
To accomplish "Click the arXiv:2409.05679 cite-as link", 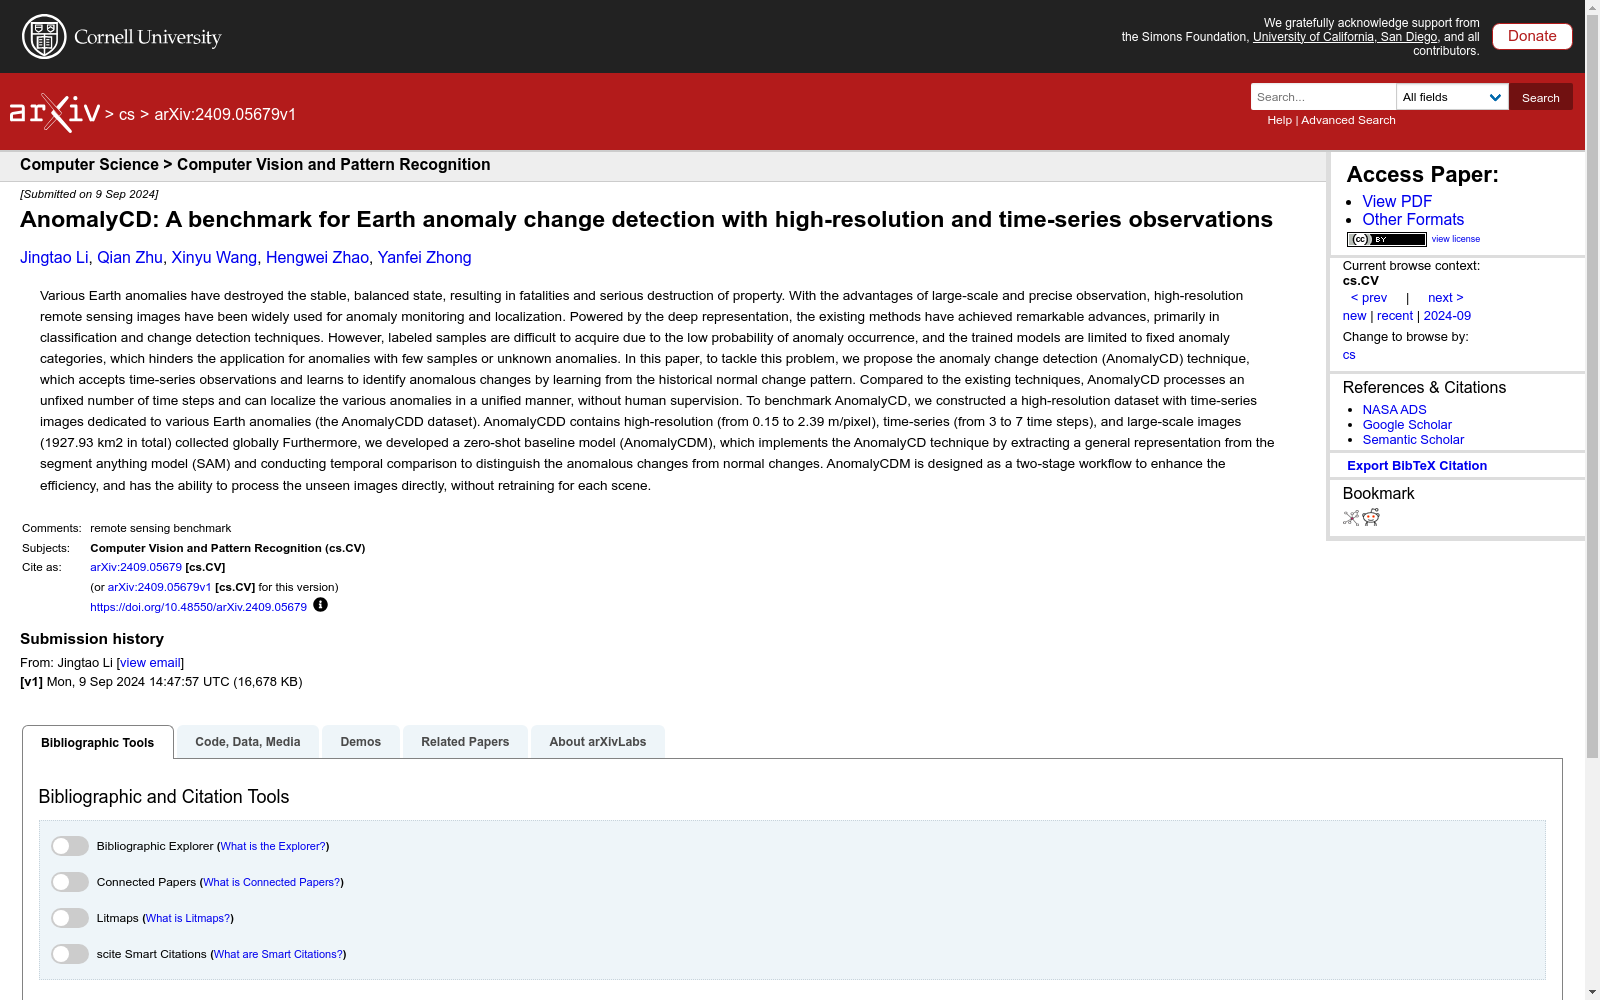I will [x=136, y=567].
